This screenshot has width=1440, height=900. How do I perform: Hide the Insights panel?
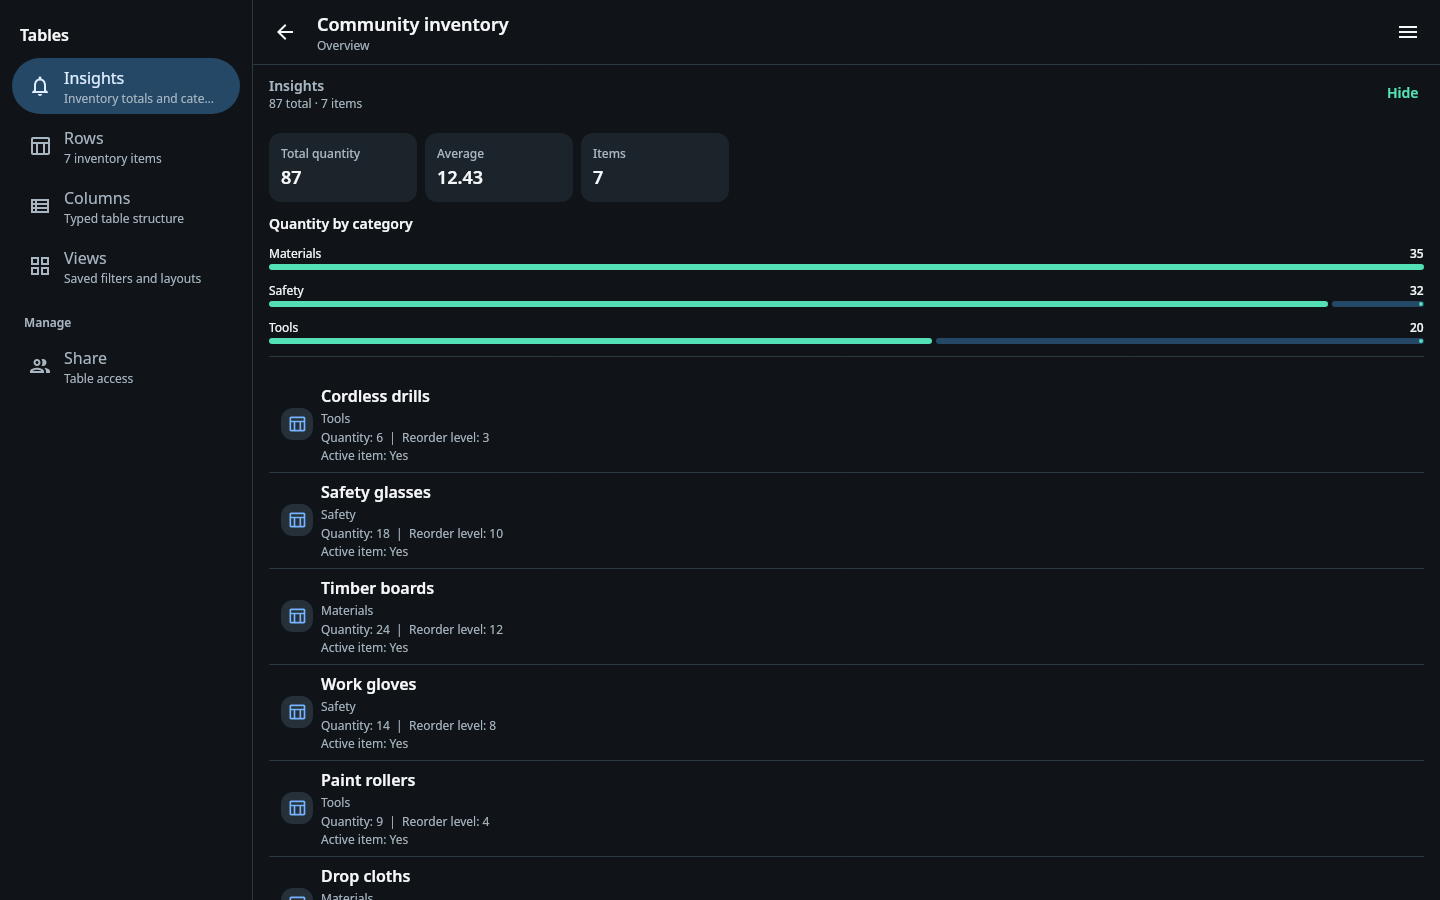[1402, 93]
